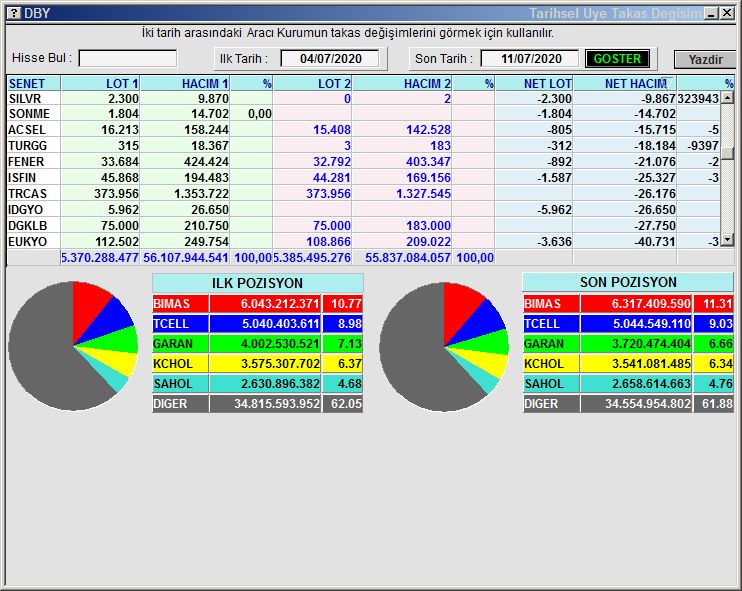Sort by the NET LOT column header
This screenshot has width=742, height=591.
pos(534,83)
